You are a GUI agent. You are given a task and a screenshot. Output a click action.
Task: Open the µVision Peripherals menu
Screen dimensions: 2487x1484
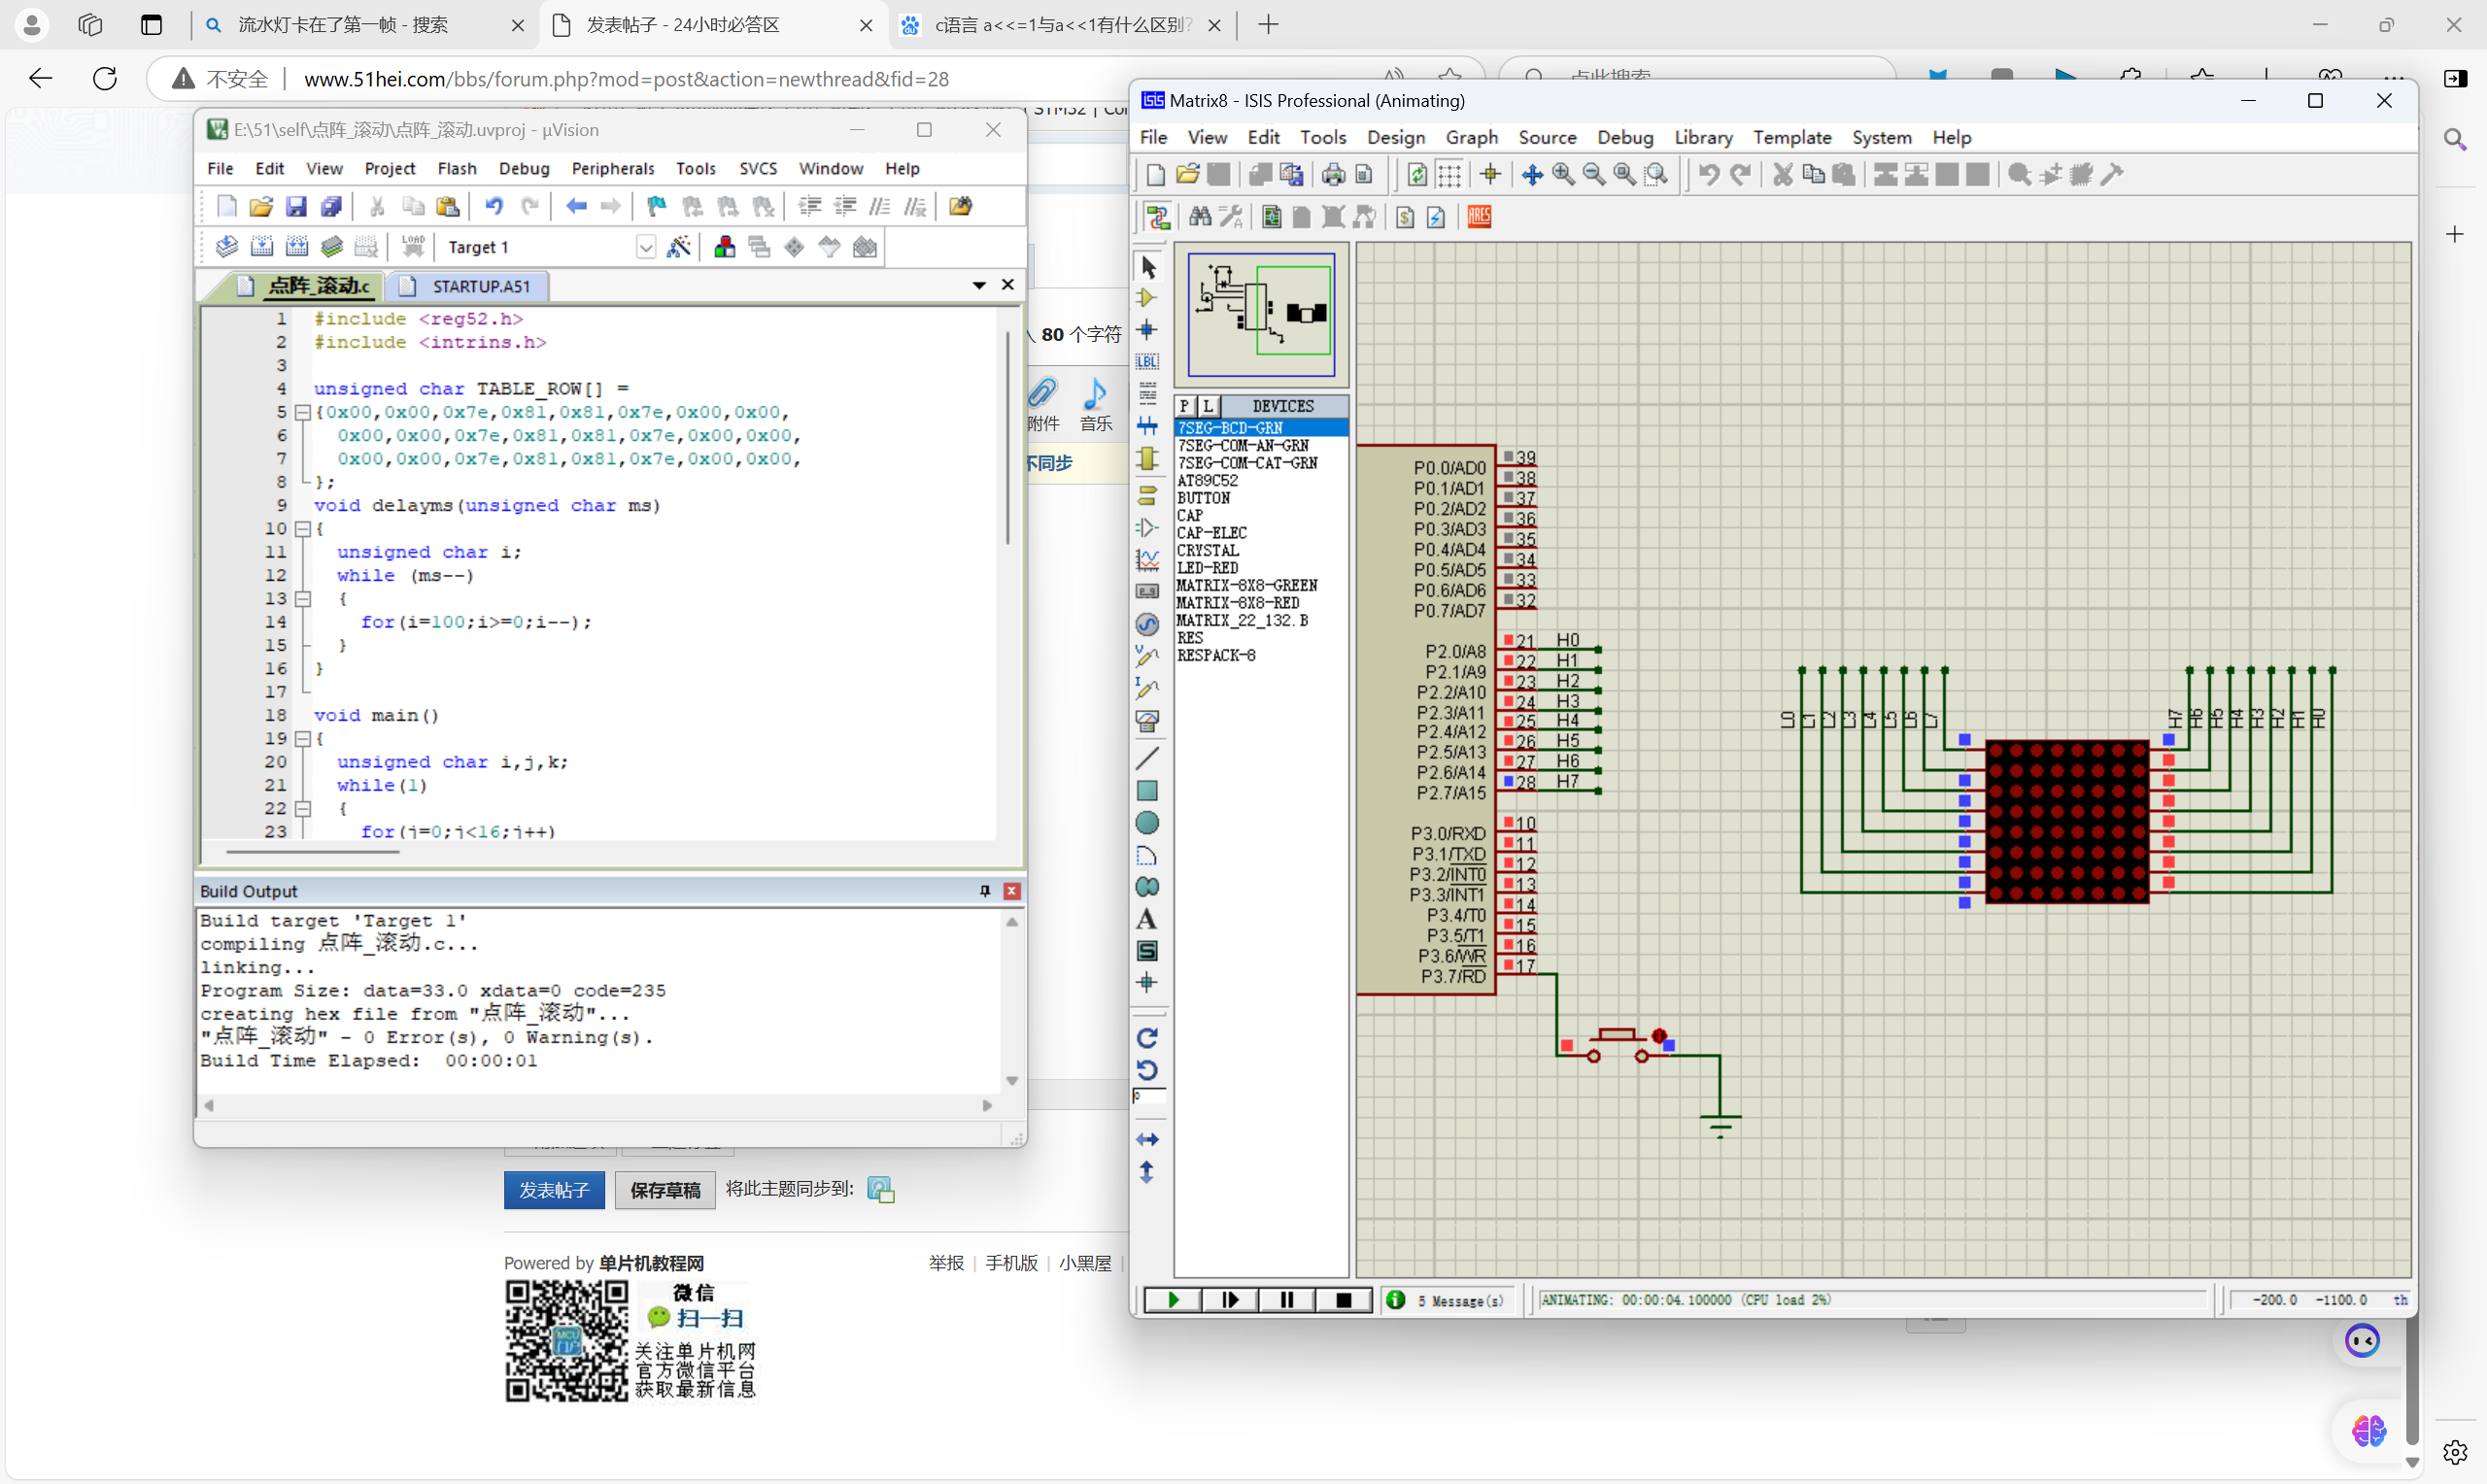[x=612, y=169]
